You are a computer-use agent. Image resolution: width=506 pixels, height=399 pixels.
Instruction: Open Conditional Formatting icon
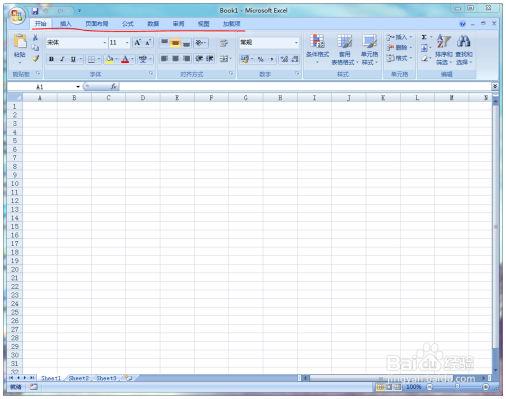pyautogui.click(x=317, y=41)
